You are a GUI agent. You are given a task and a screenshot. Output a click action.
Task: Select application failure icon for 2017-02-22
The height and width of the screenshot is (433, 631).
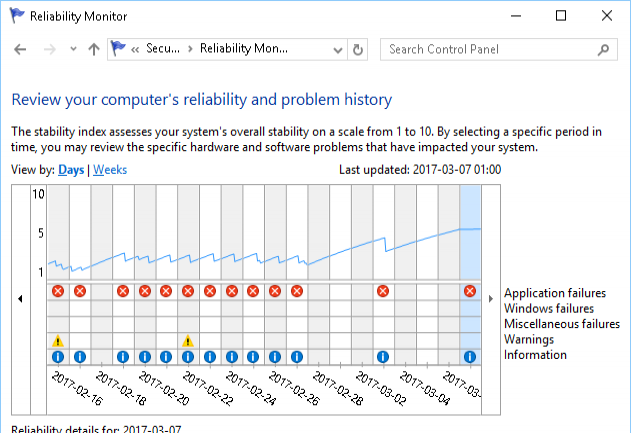(188, 291)
